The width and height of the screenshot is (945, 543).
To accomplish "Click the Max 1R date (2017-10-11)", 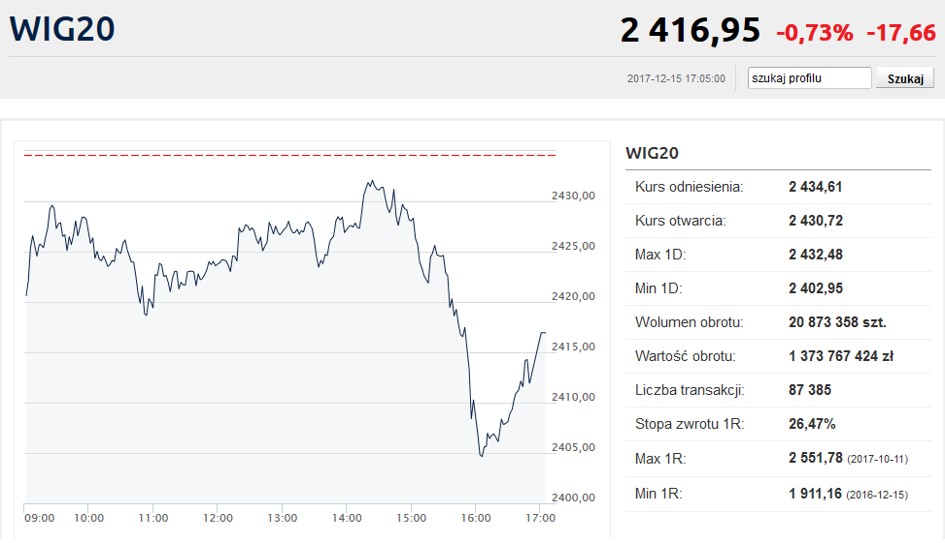I will click(877, 459).
